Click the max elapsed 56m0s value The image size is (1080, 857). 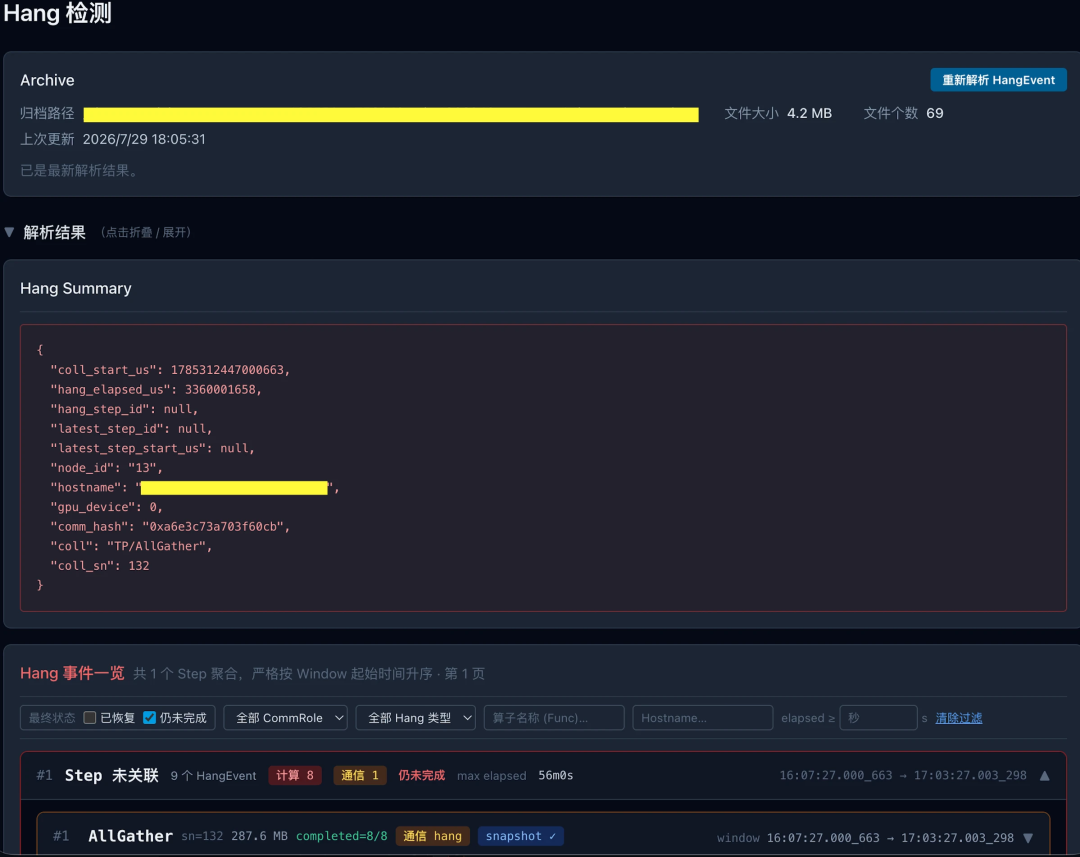pos(556,776)
